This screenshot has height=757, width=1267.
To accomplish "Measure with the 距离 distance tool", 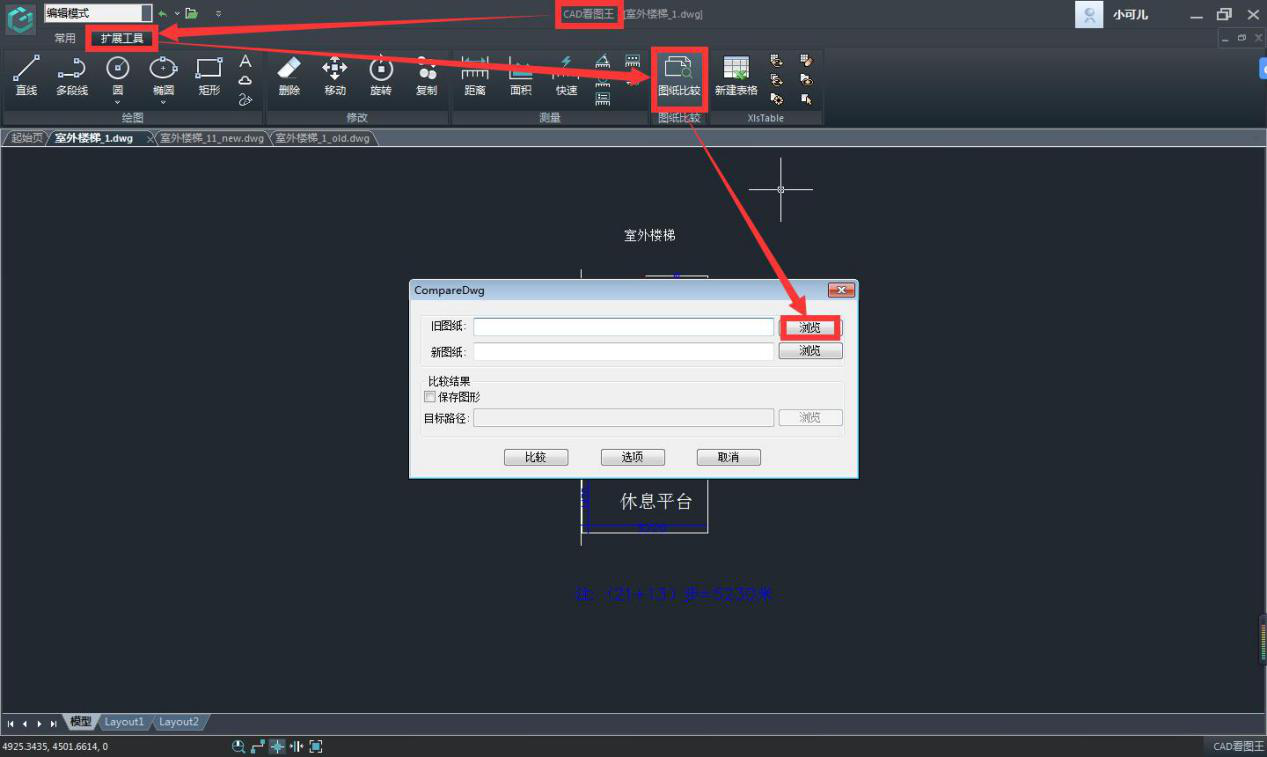I will coord(475,76).
